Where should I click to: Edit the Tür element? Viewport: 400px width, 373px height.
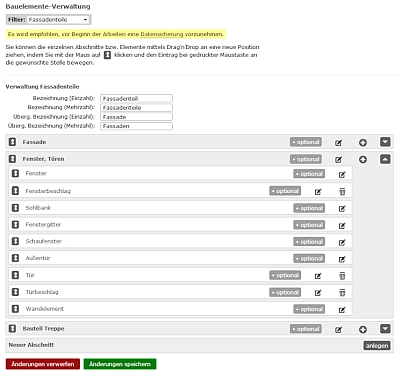tap(318, 276)
